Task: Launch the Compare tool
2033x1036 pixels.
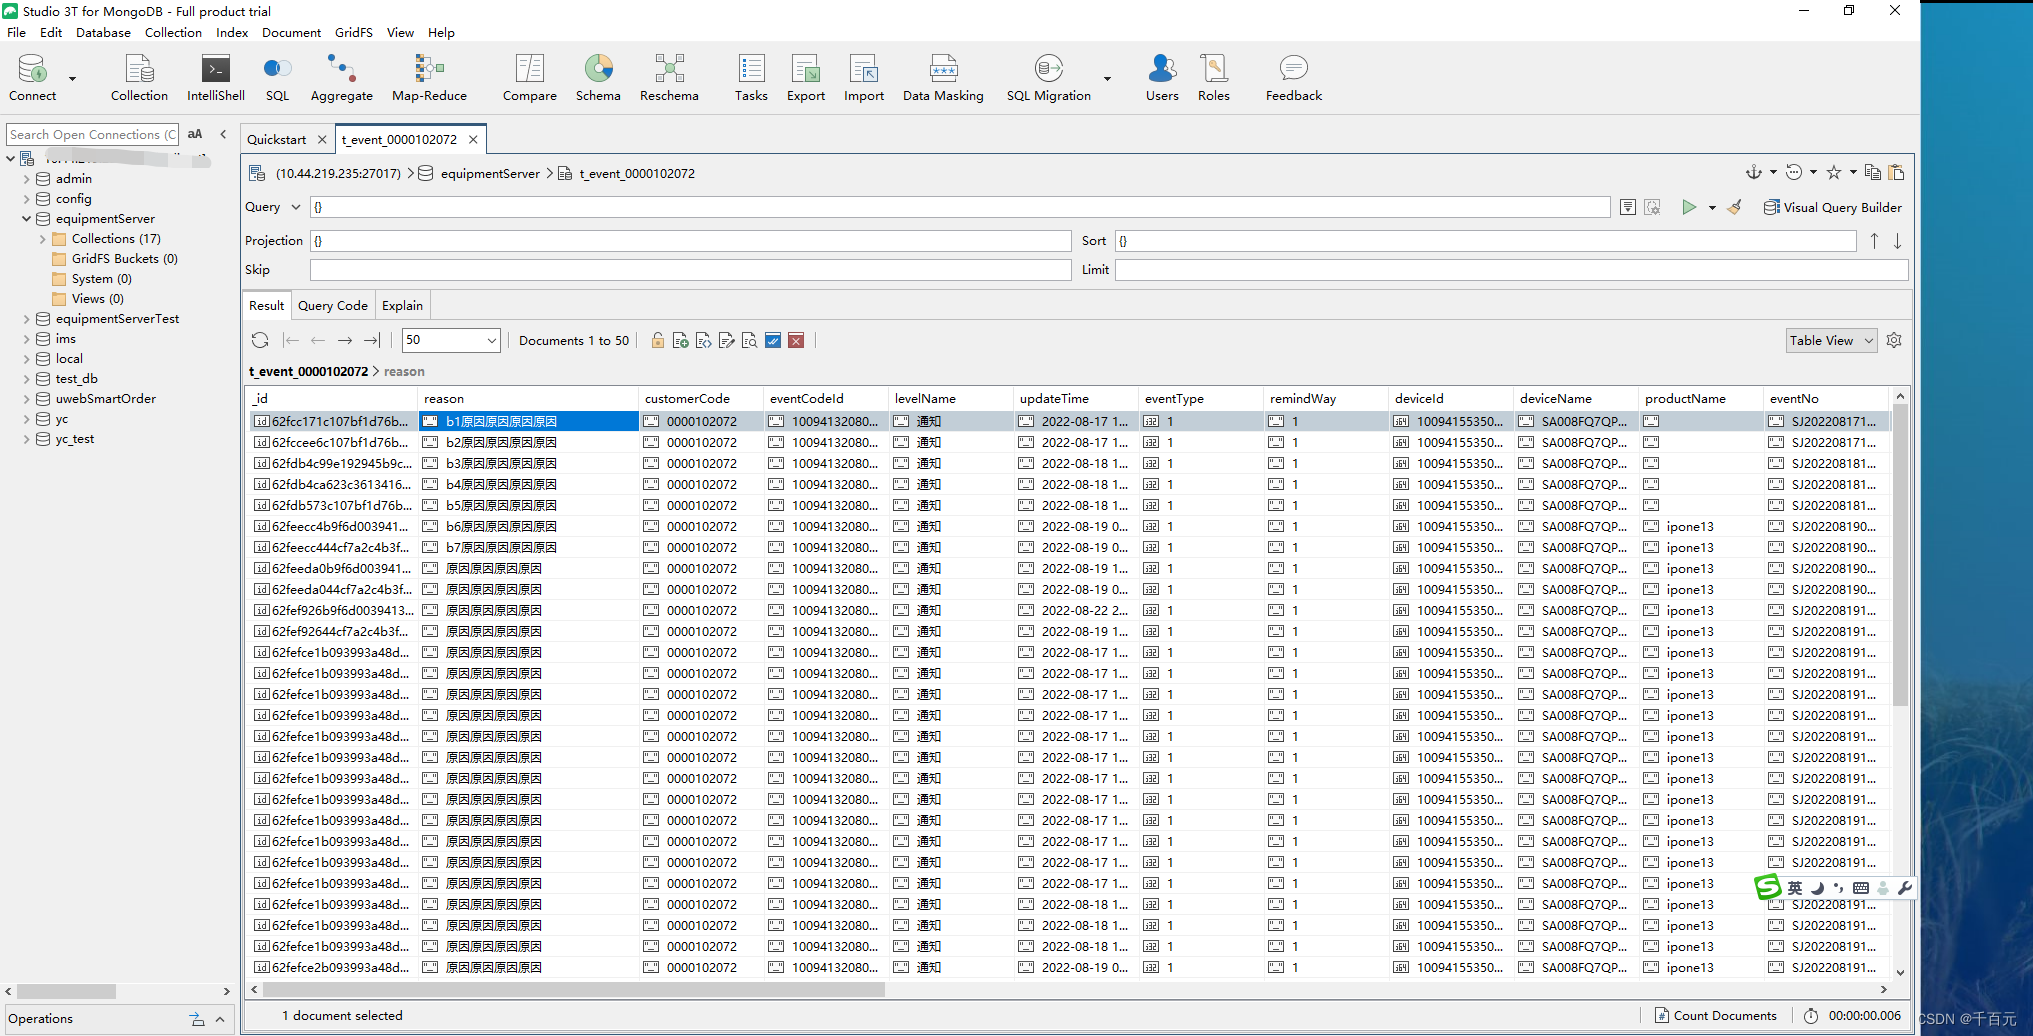Action: tap(529, 78)
